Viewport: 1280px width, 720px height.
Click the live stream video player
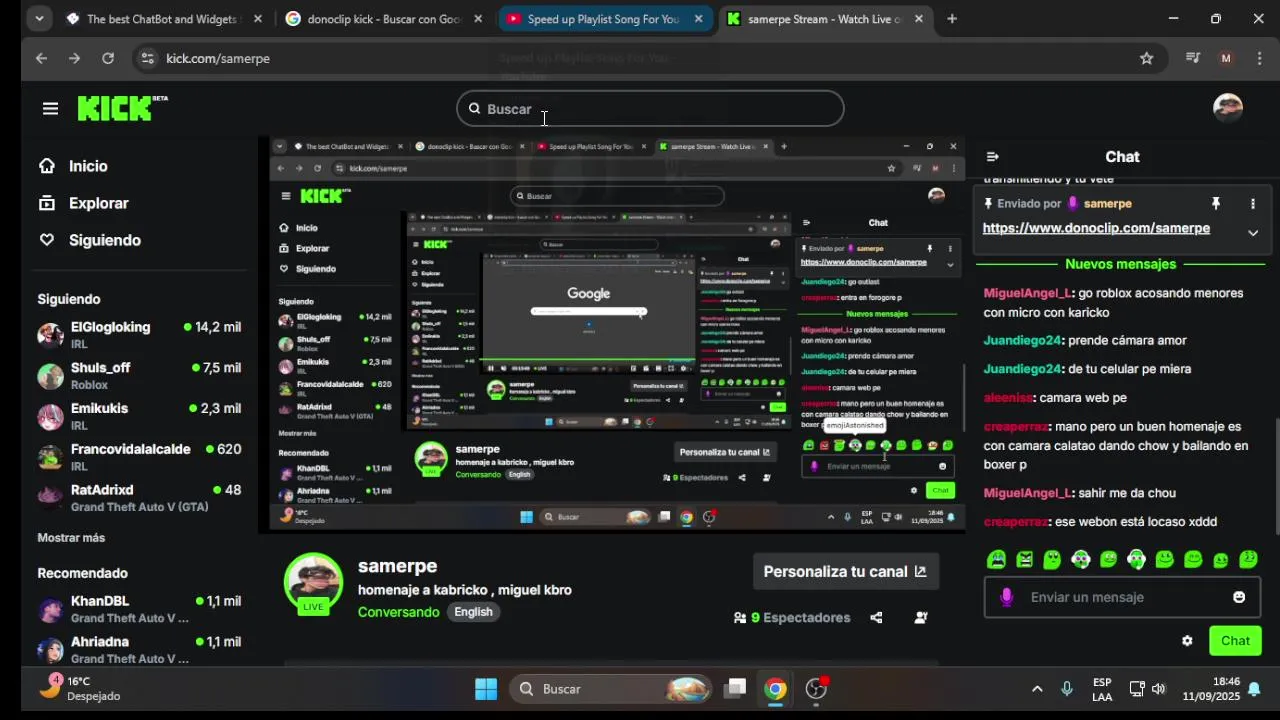pos(612,334)
